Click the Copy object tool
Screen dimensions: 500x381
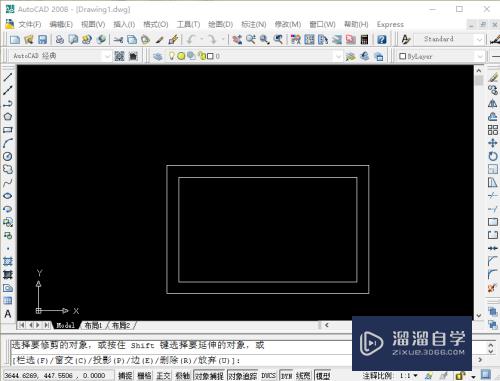pyautogui.click(x=493, y=90)
